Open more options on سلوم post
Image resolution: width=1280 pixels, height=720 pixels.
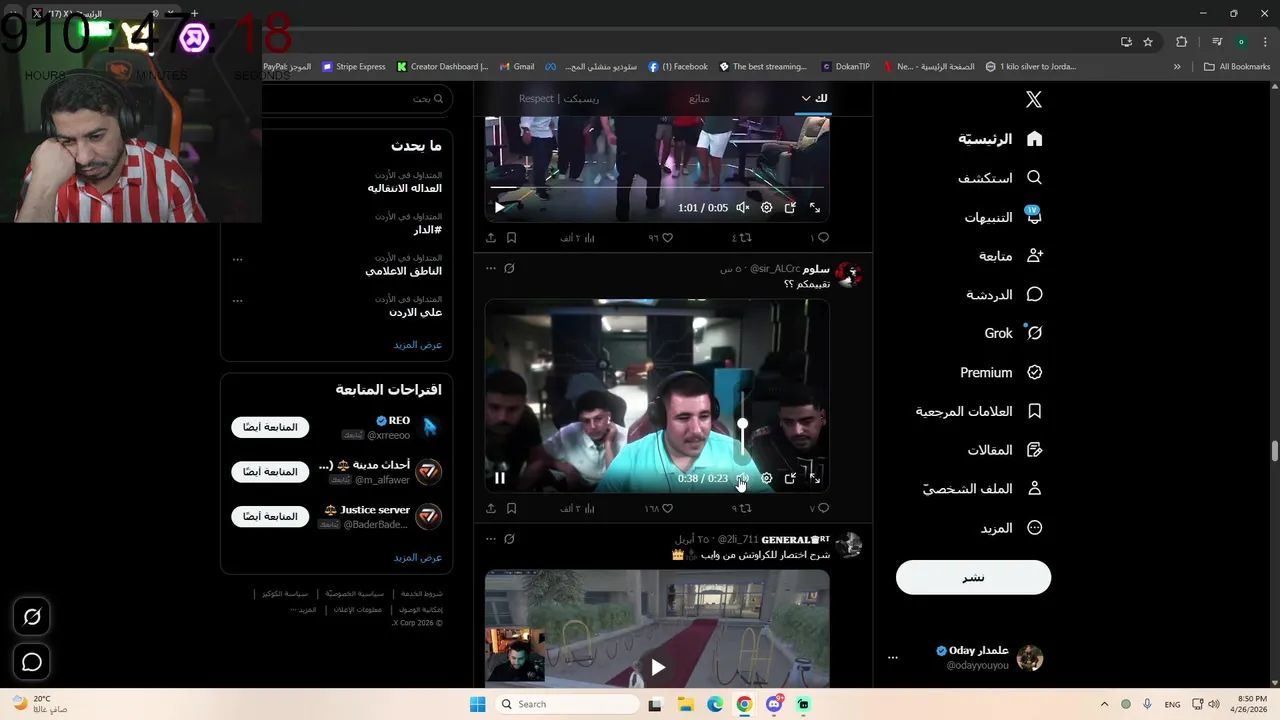[x=490, y=268]
